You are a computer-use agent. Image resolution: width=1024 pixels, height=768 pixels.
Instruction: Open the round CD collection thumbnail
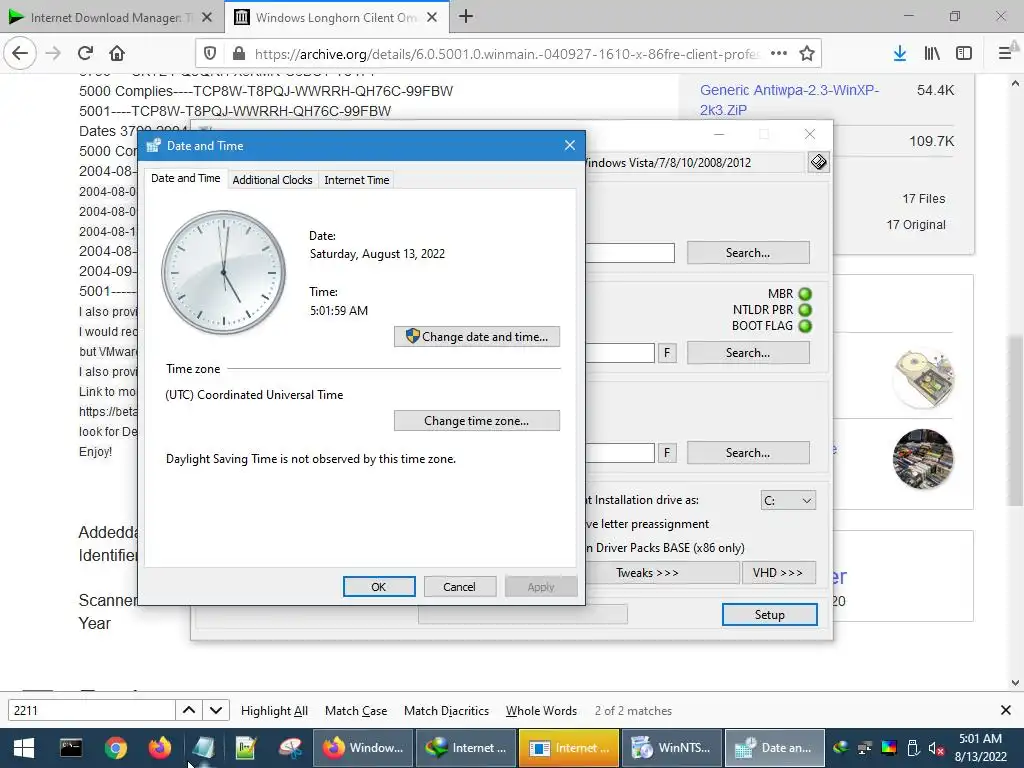pos(922,459)
